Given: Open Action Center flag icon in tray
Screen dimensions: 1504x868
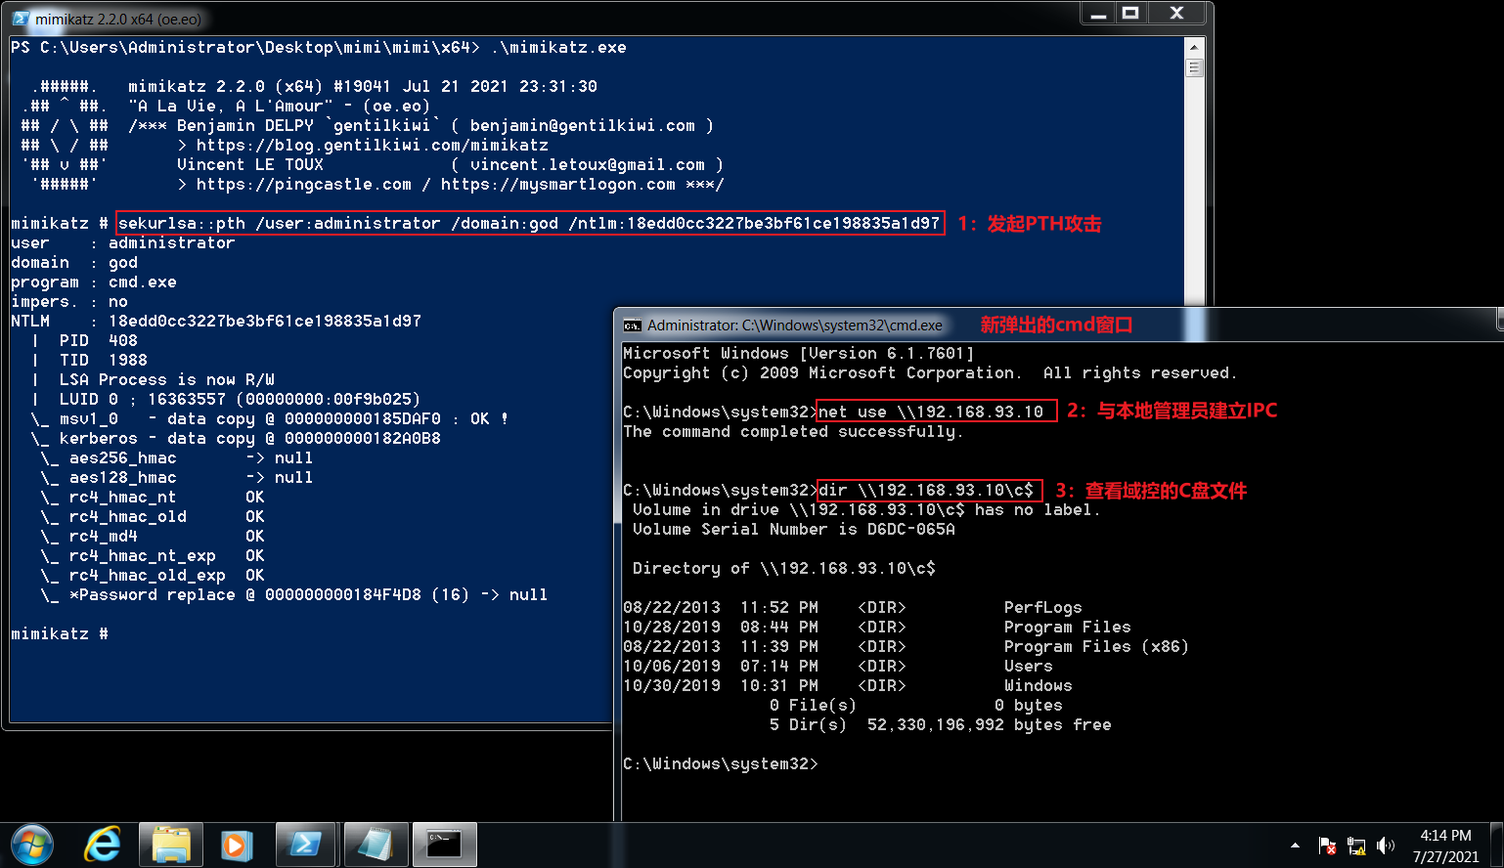Looking at the screenshot, I should [x=1328, y=846].
